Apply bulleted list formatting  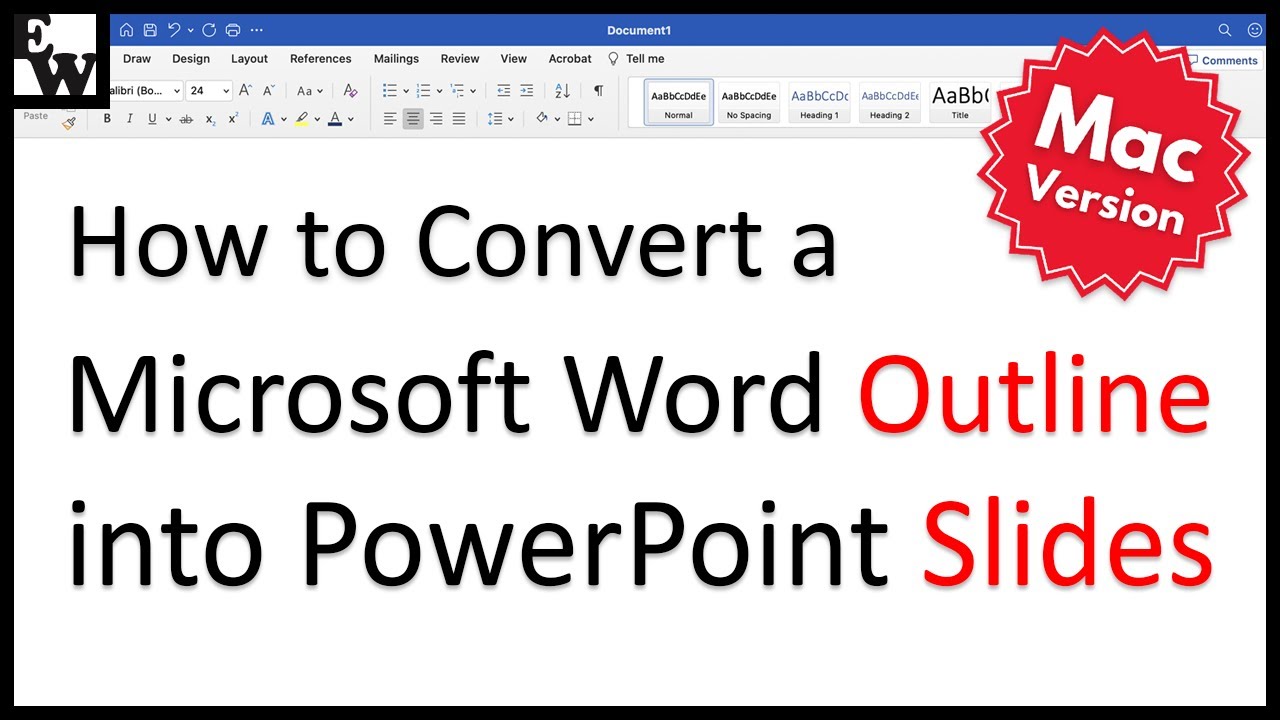click(x=390, y=91)
